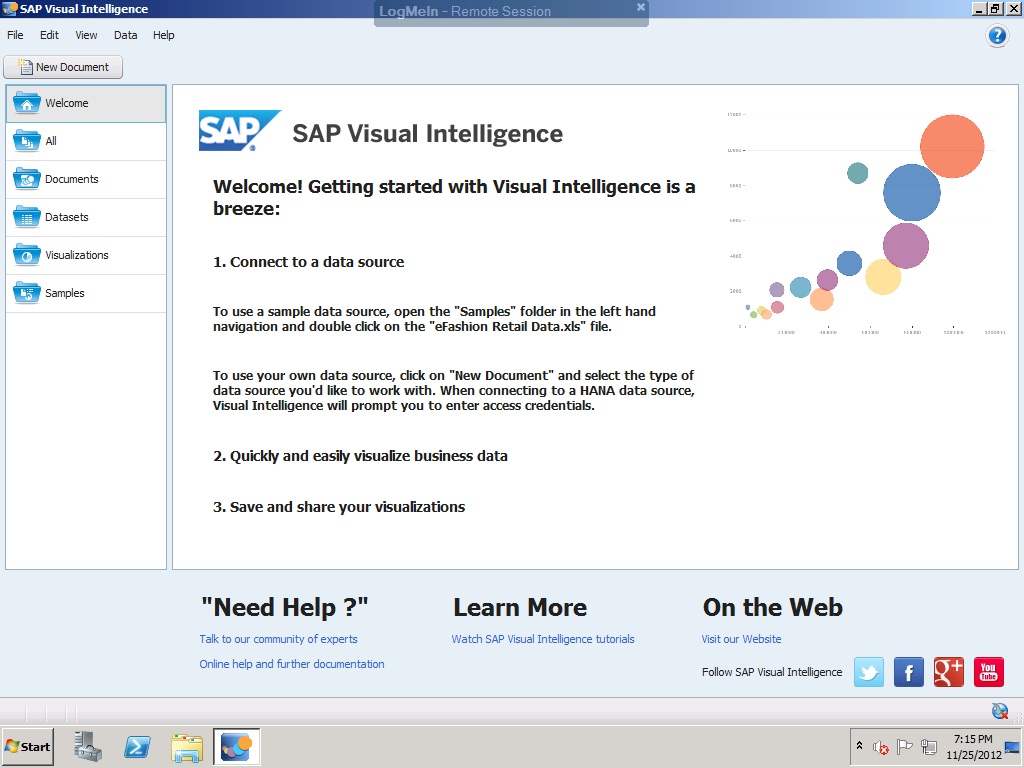Click the muted volume tray icon
The width and height of the screenshot is (1024, 768).
[880, 746]
